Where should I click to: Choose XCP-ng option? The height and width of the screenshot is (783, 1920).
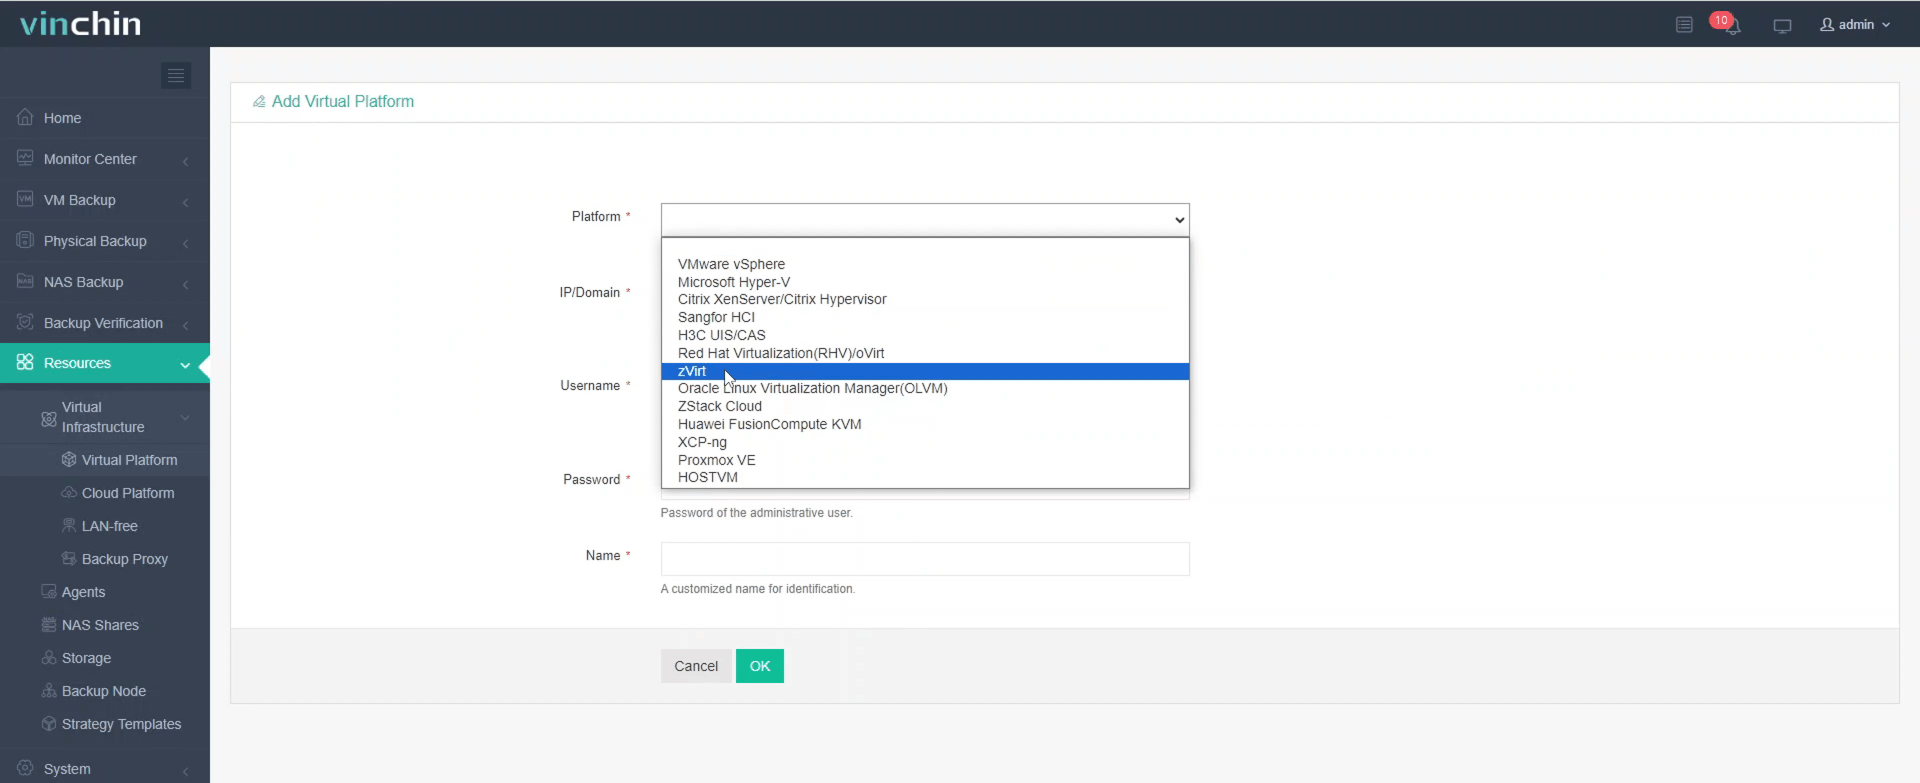point(925,442)
